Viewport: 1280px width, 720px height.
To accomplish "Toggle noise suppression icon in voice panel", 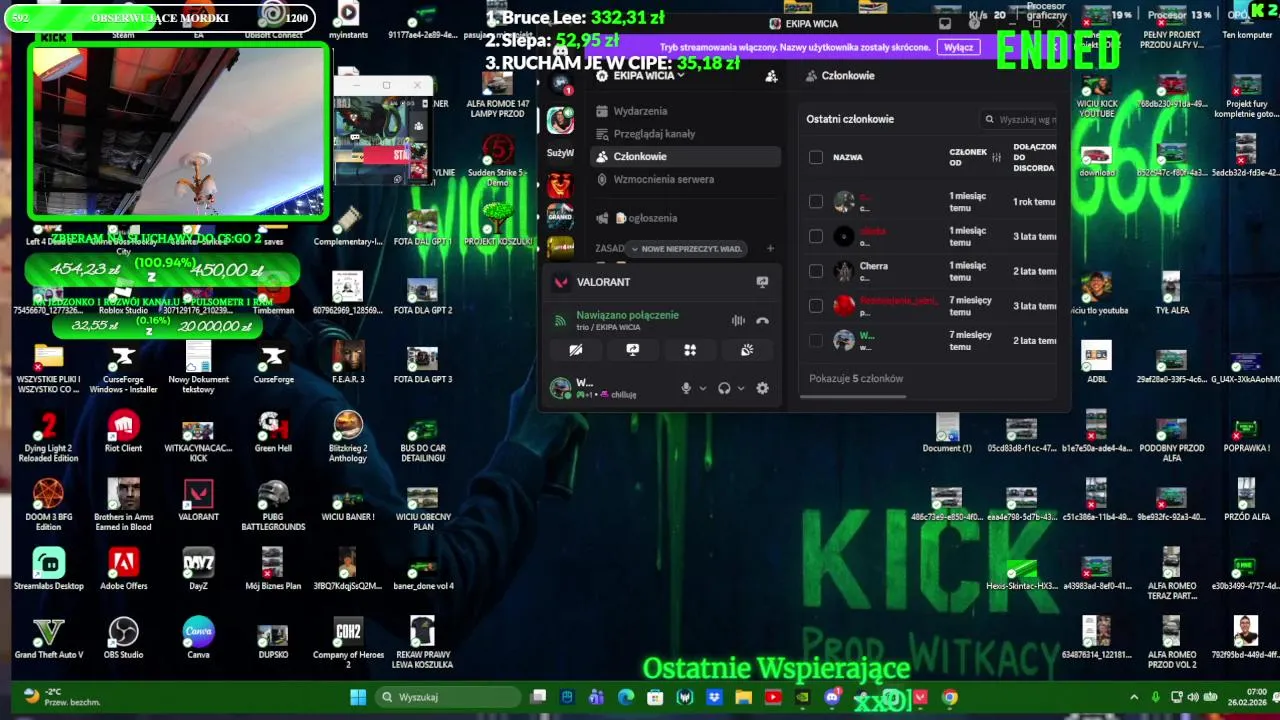I will point(738,321).
